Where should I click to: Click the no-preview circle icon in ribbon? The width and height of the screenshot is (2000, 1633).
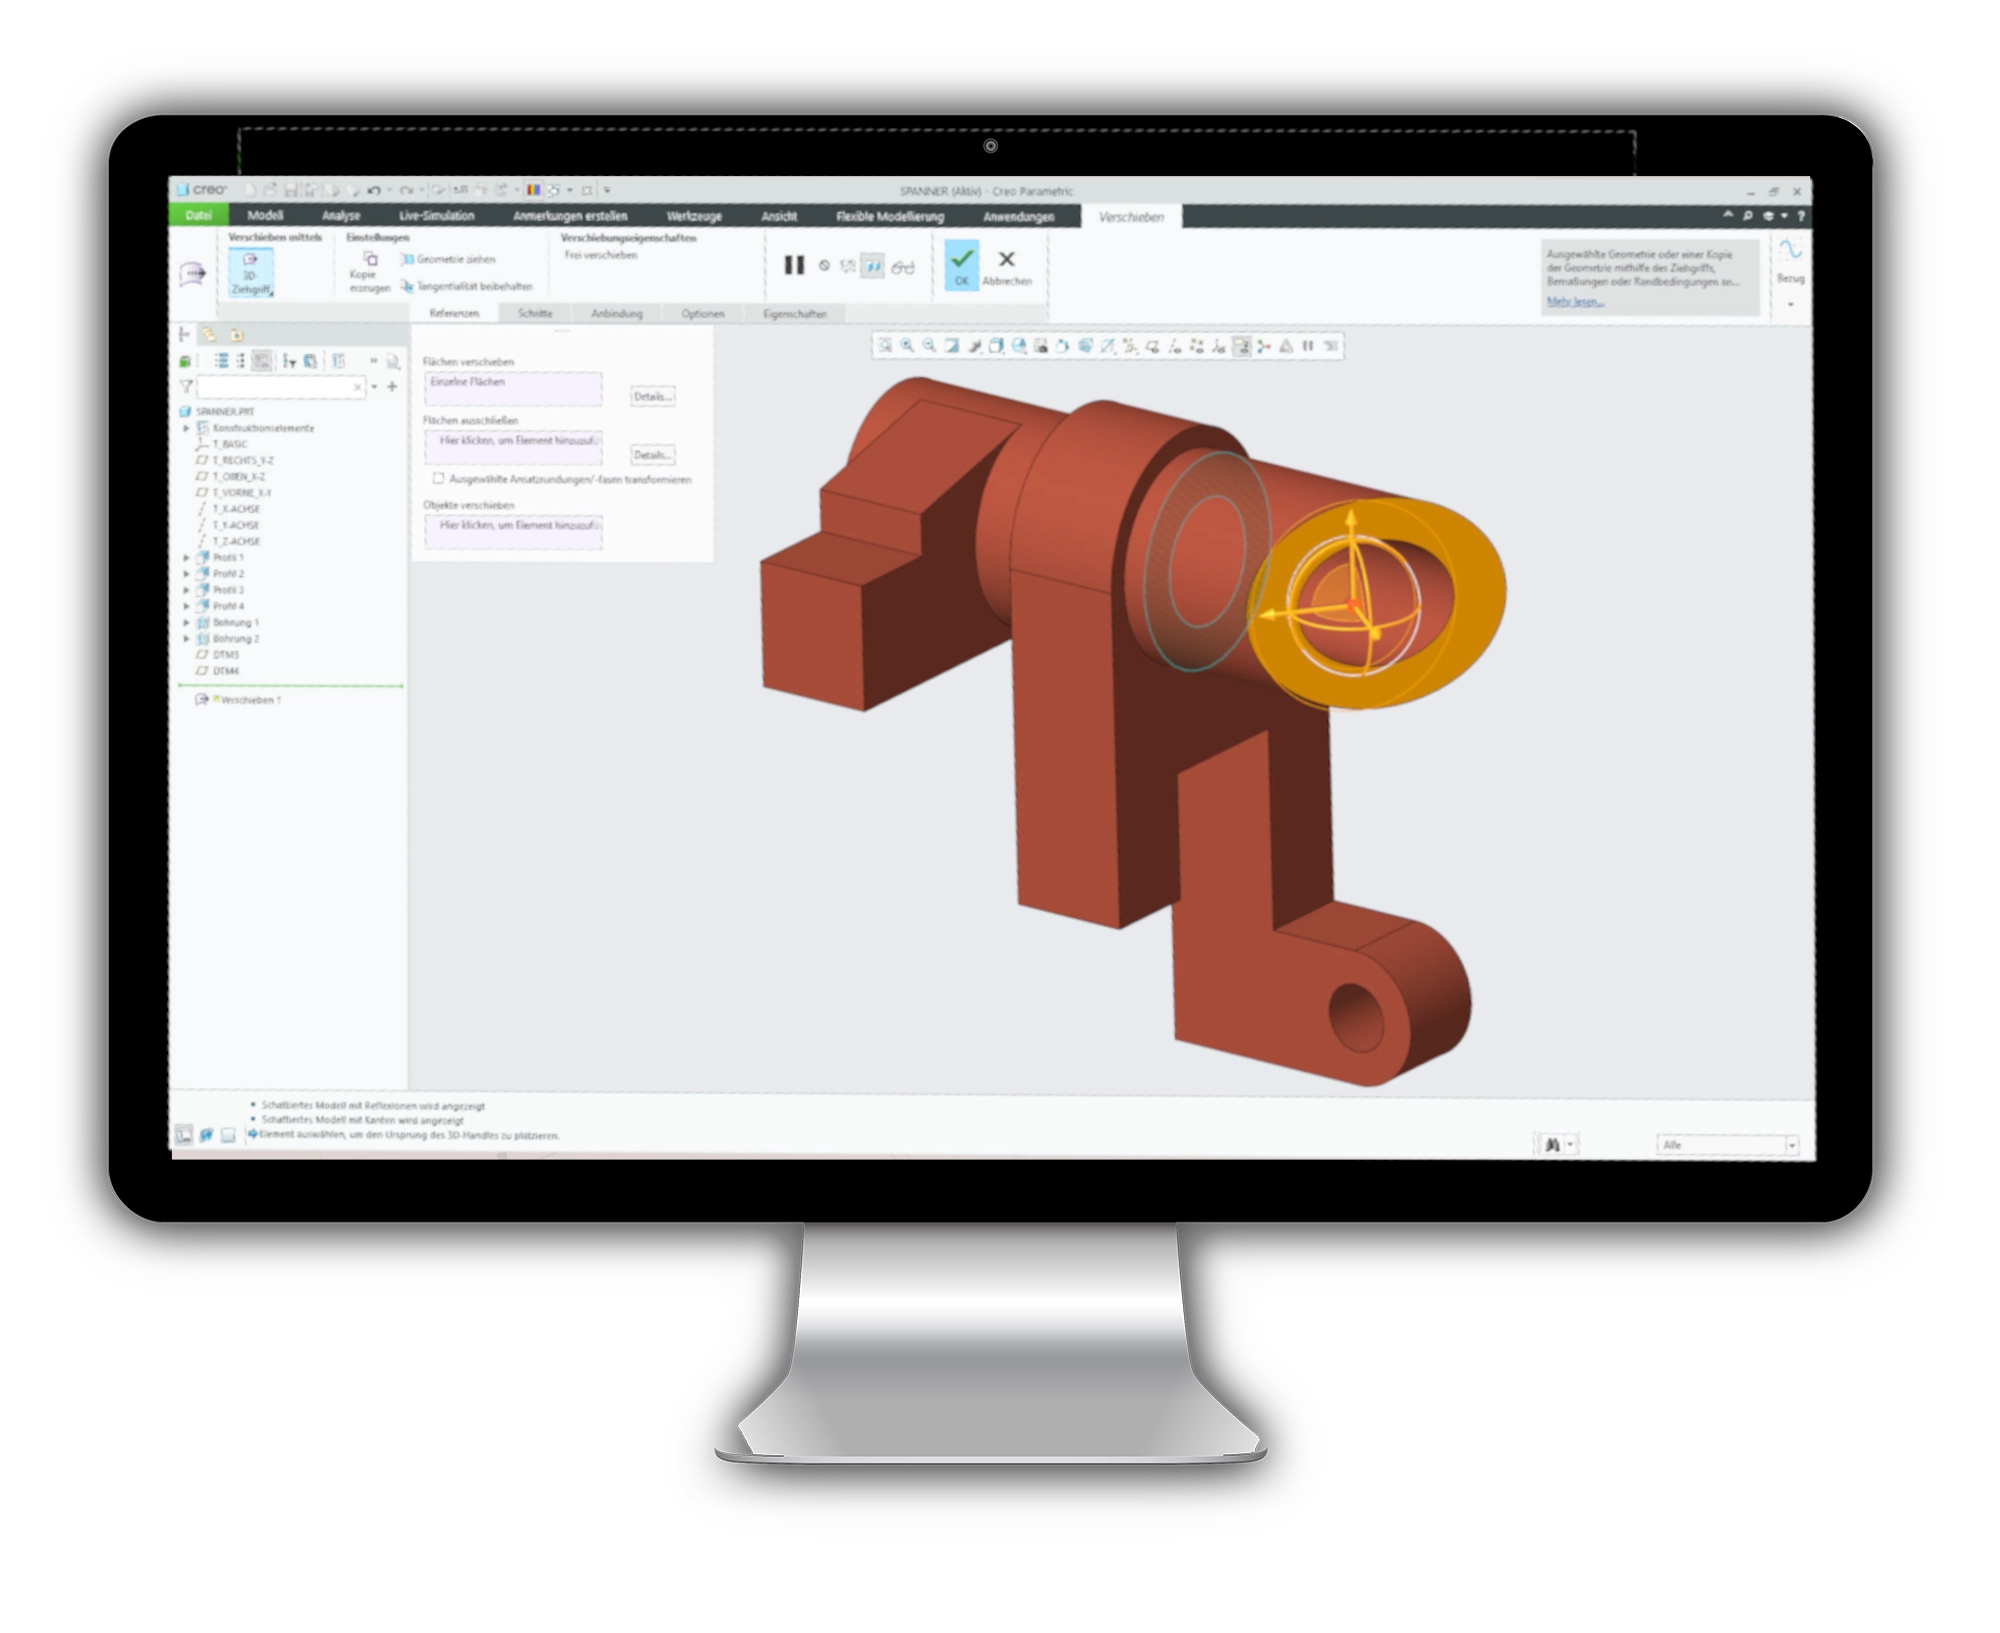pos(824,266)
